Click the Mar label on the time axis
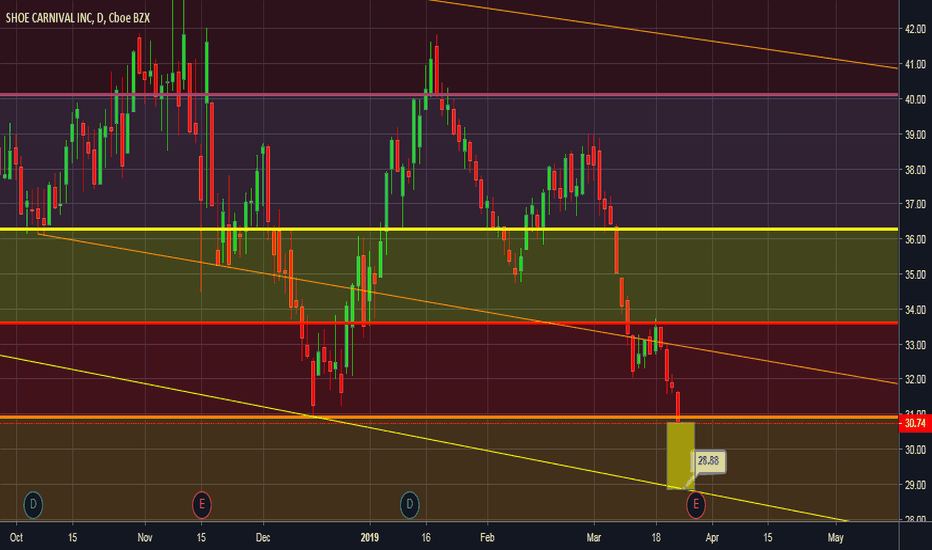Screen dimensions: 932x550 point(594,538)
